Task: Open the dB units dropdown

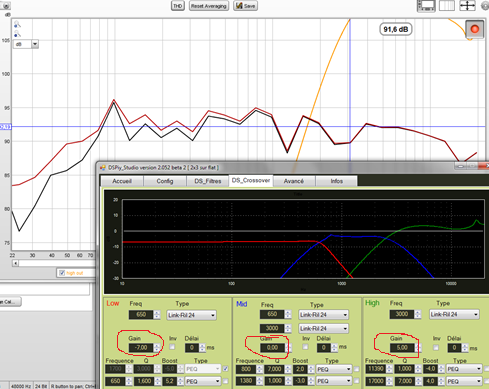Action: (x=35, y=44)
